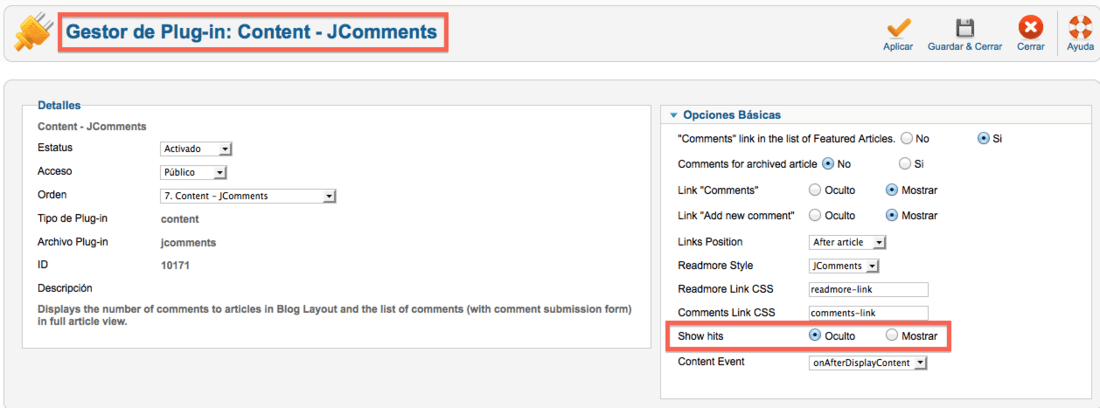
Task: Collapse the Opciones Básicas panel arrow
Action: tap(673, 115)
